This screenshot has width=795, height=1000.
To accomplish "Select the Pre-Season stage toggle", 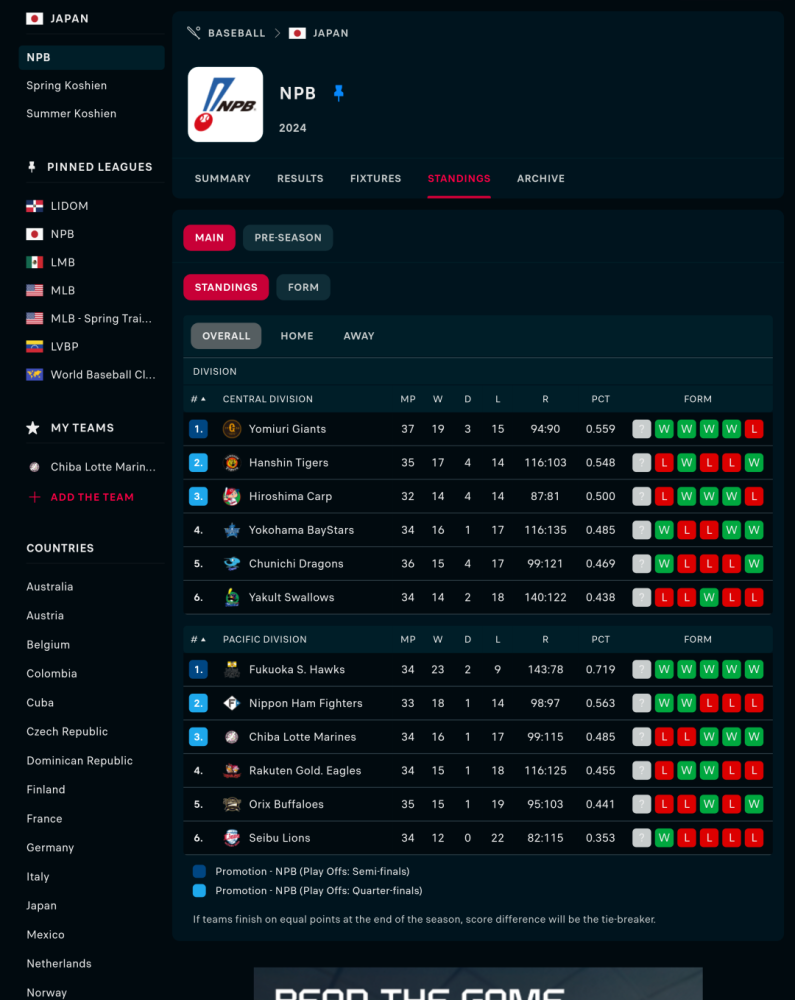I will click(288, 237).
